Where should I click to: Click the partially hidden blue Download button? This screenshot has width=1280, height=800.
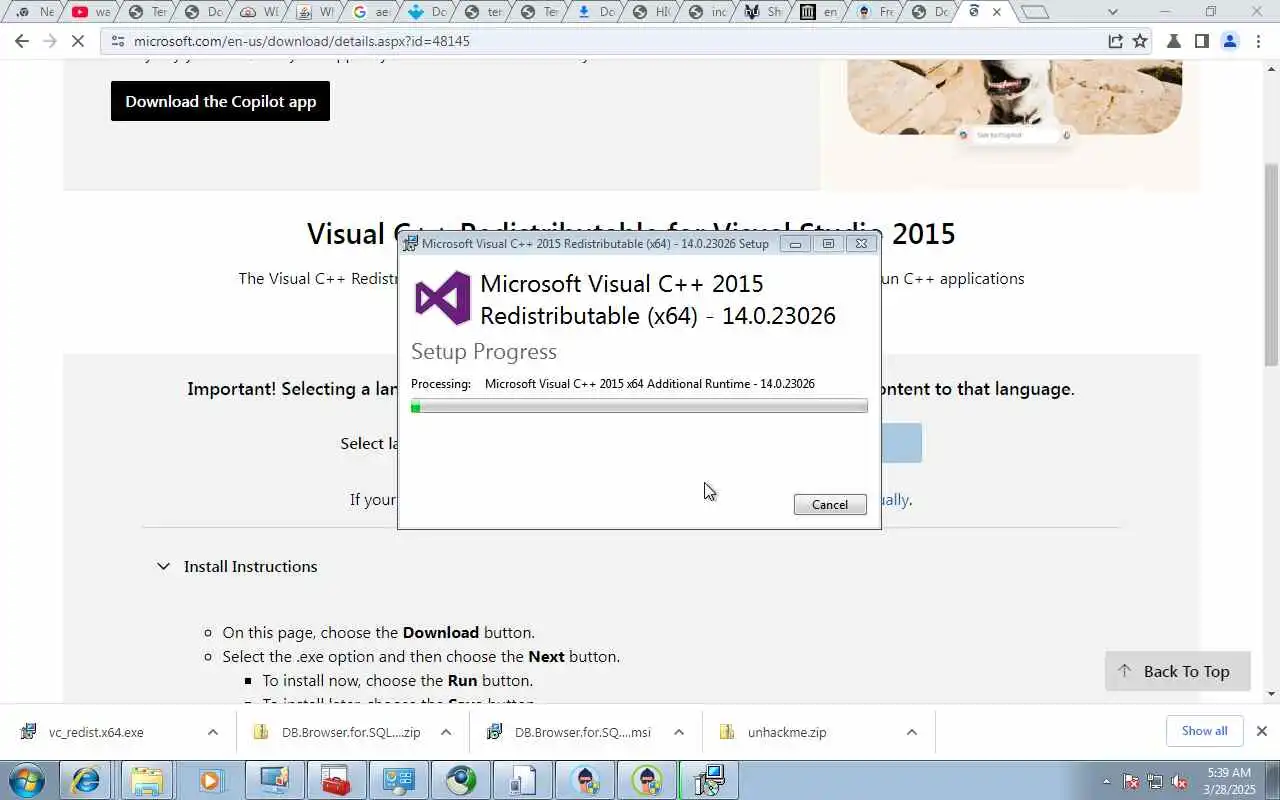901,443
